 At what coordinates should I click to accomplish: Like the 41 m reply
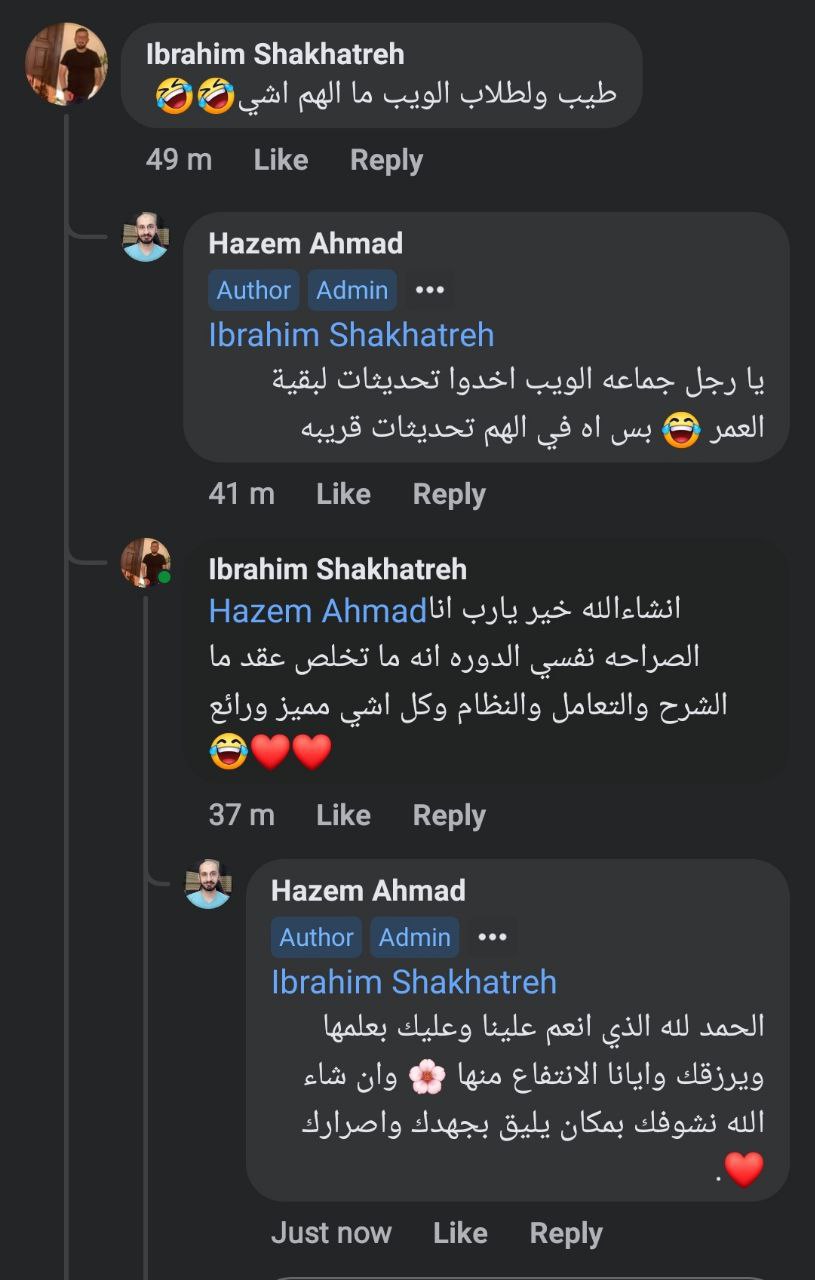[x=343, y=494]
